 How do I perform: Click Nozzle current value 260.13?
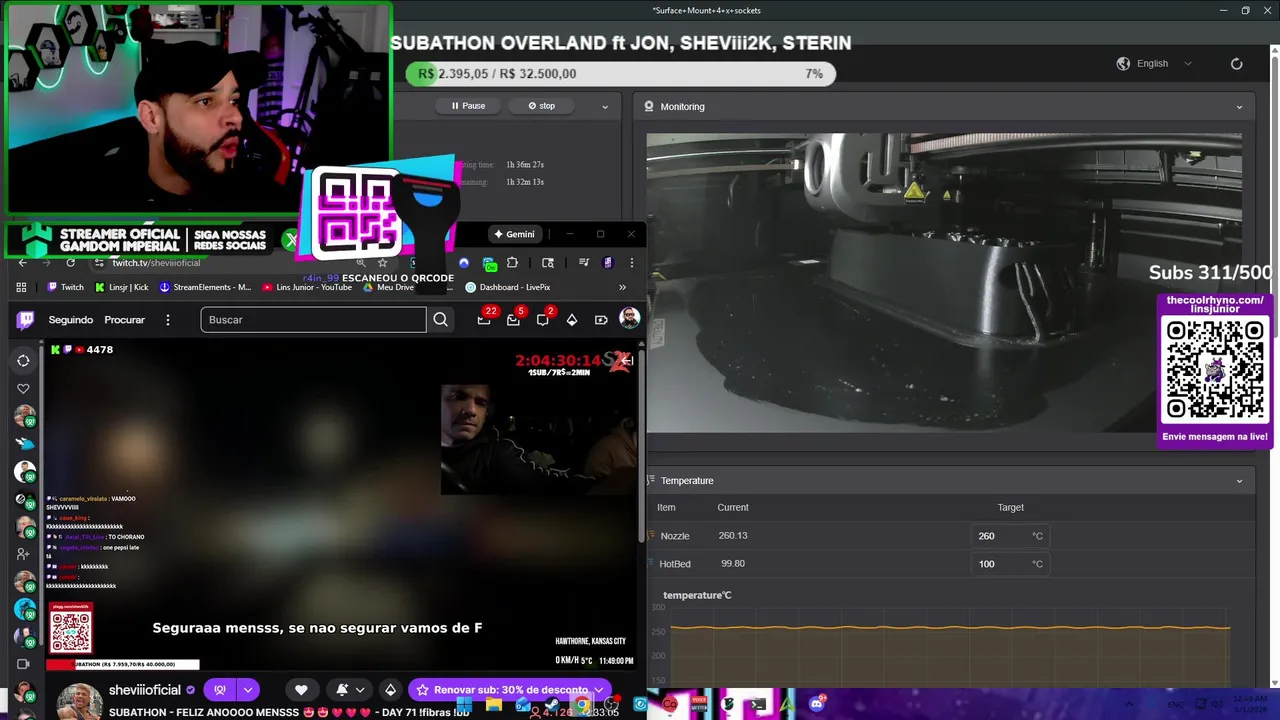point(733,536)
